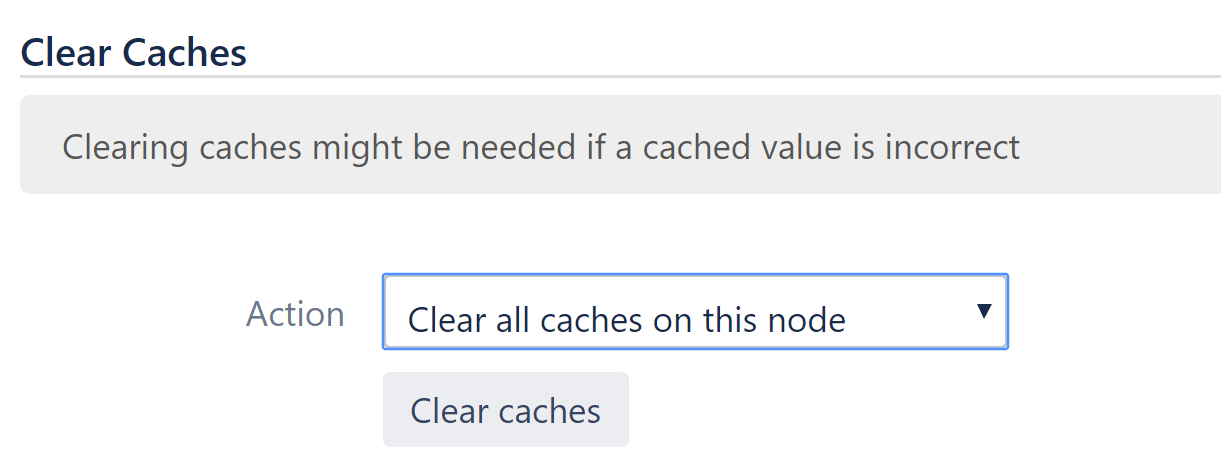
Task: Click the word "Clearing" in the info banner
Action: [x=125, y=148]
